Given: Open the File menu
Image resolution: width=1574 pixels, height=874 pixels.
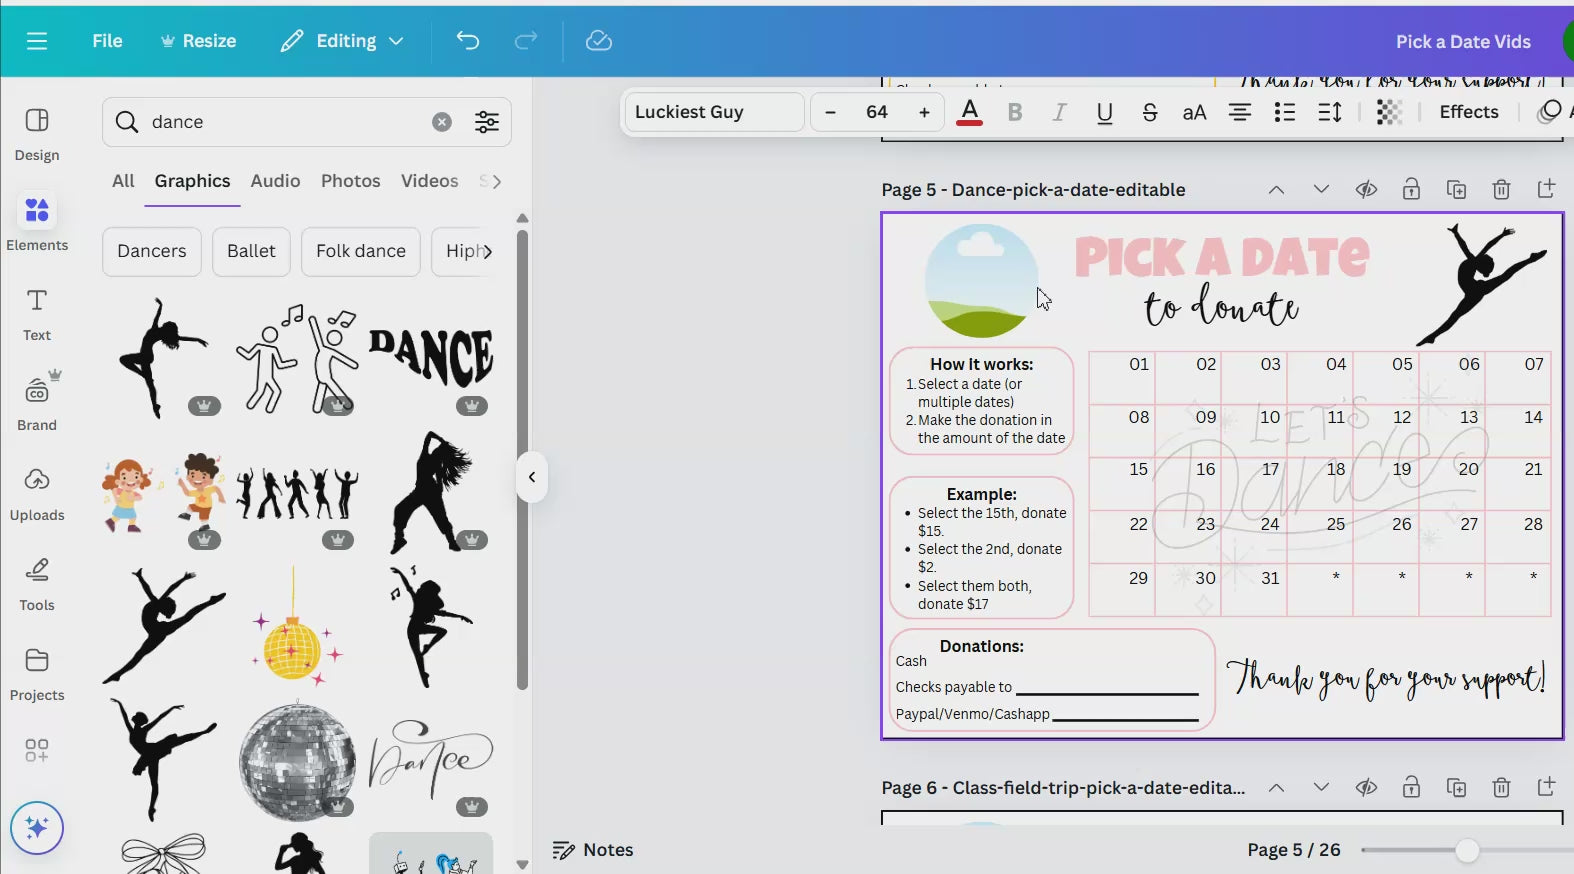Looking at the screenshot, I should pyautogui.click(x=107, y=41).
